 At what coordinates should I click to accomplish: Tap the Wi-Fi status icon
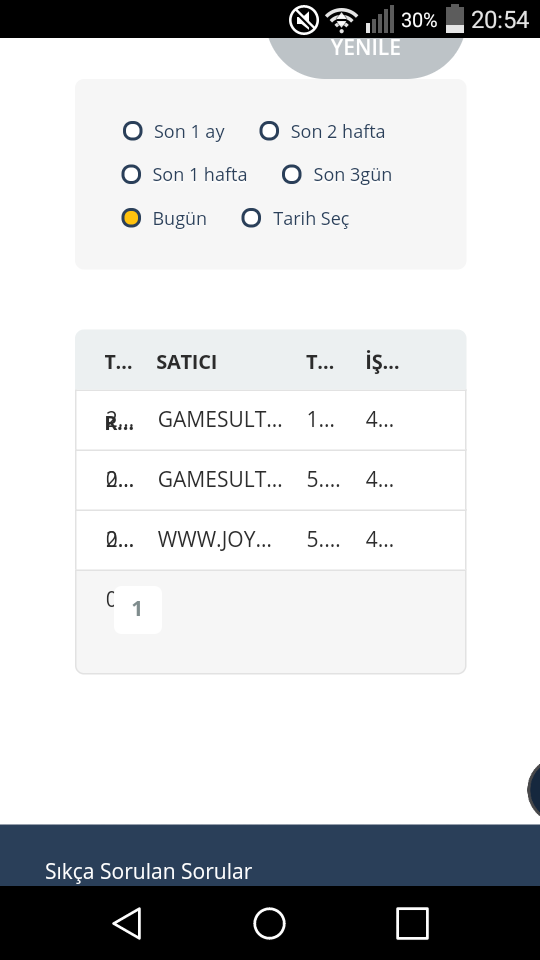(x=342, y=20)
